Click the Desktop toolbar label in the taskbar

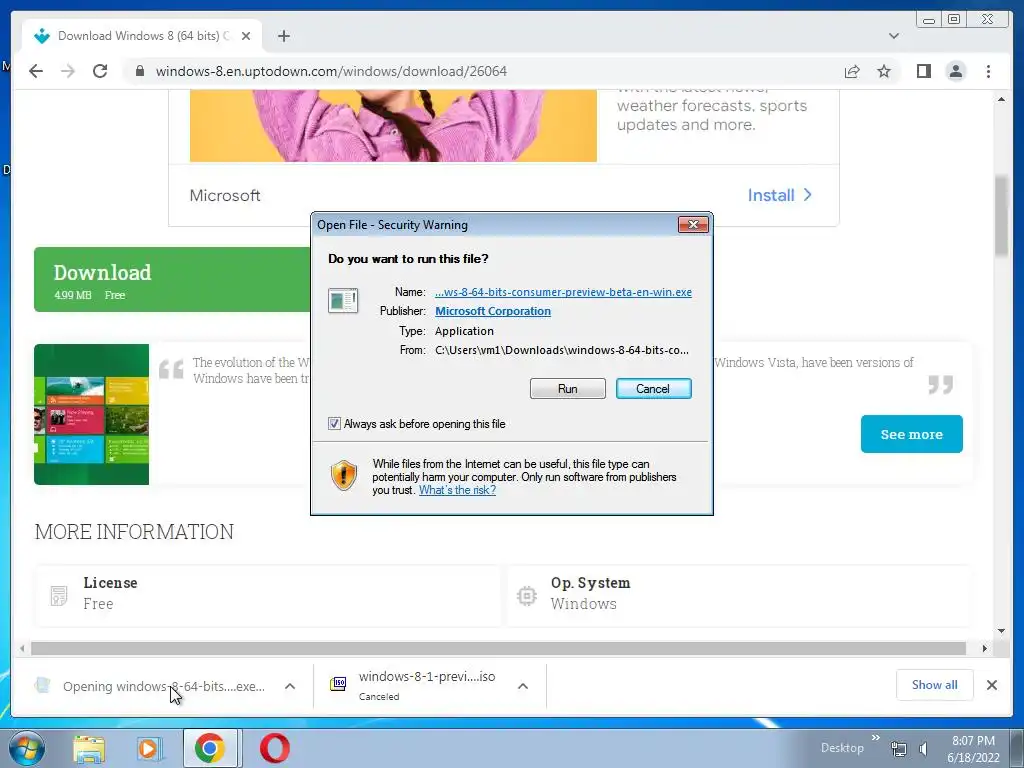pos(842,748)
